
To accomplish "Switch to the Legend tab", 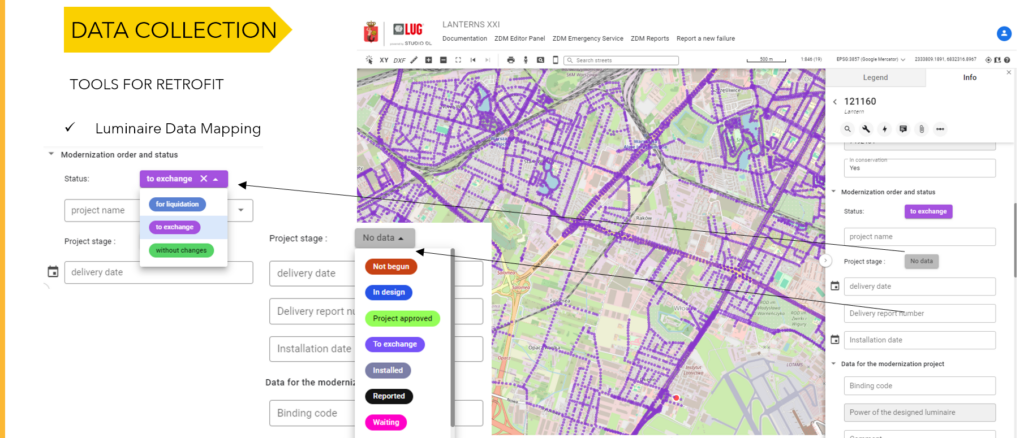I will pyautogui.click(x=875, y=78).
